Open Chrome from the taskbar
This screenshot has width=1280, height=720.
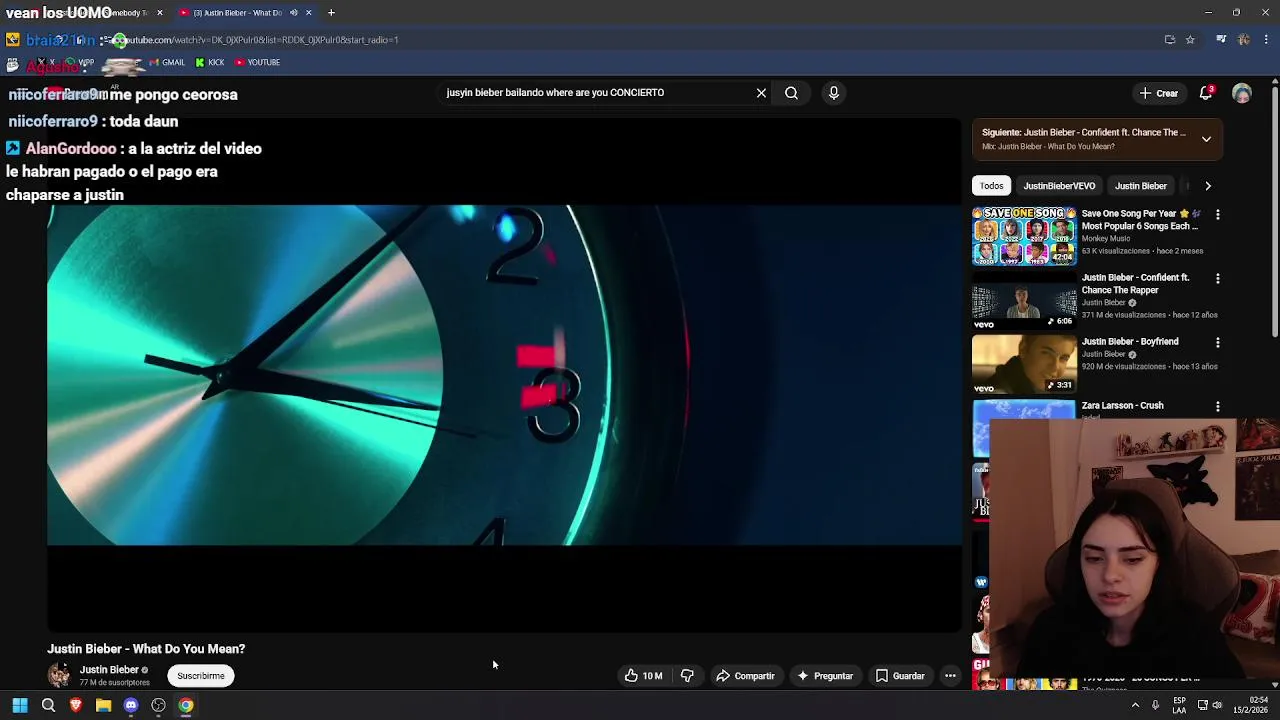(186, 705)
